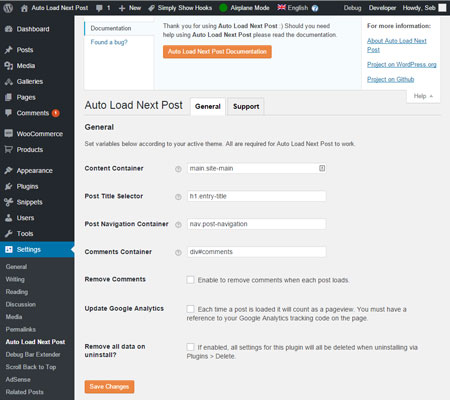Open the Plugins menu in sidebar

(x=27, y=186)
